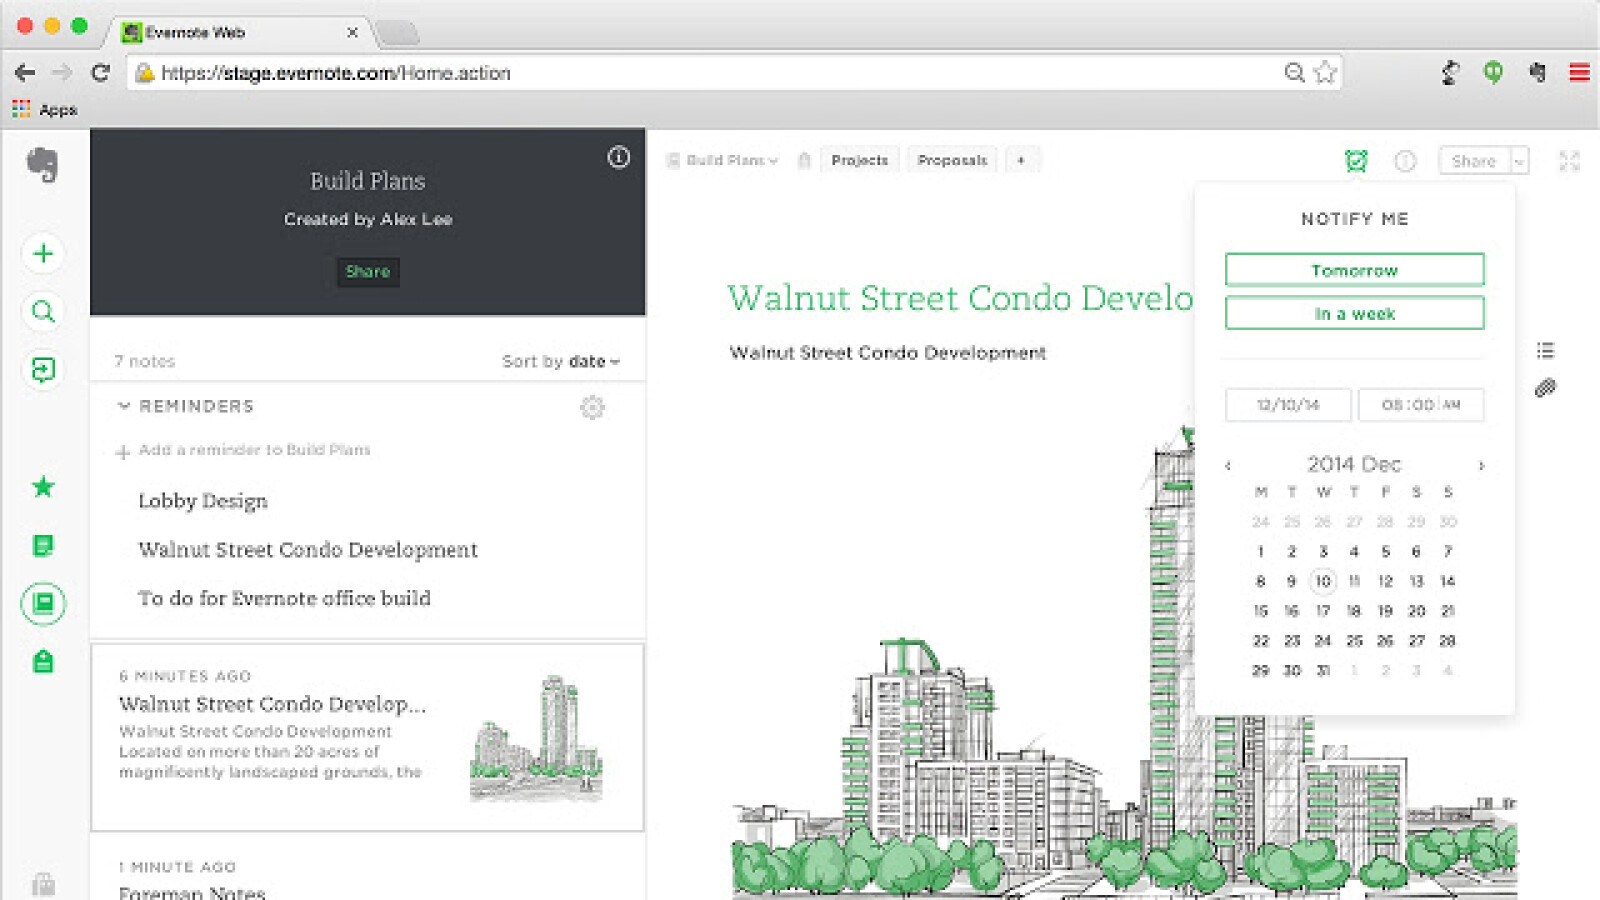
Task: Open Apps bookmarks shortcut
Action: 45,109
